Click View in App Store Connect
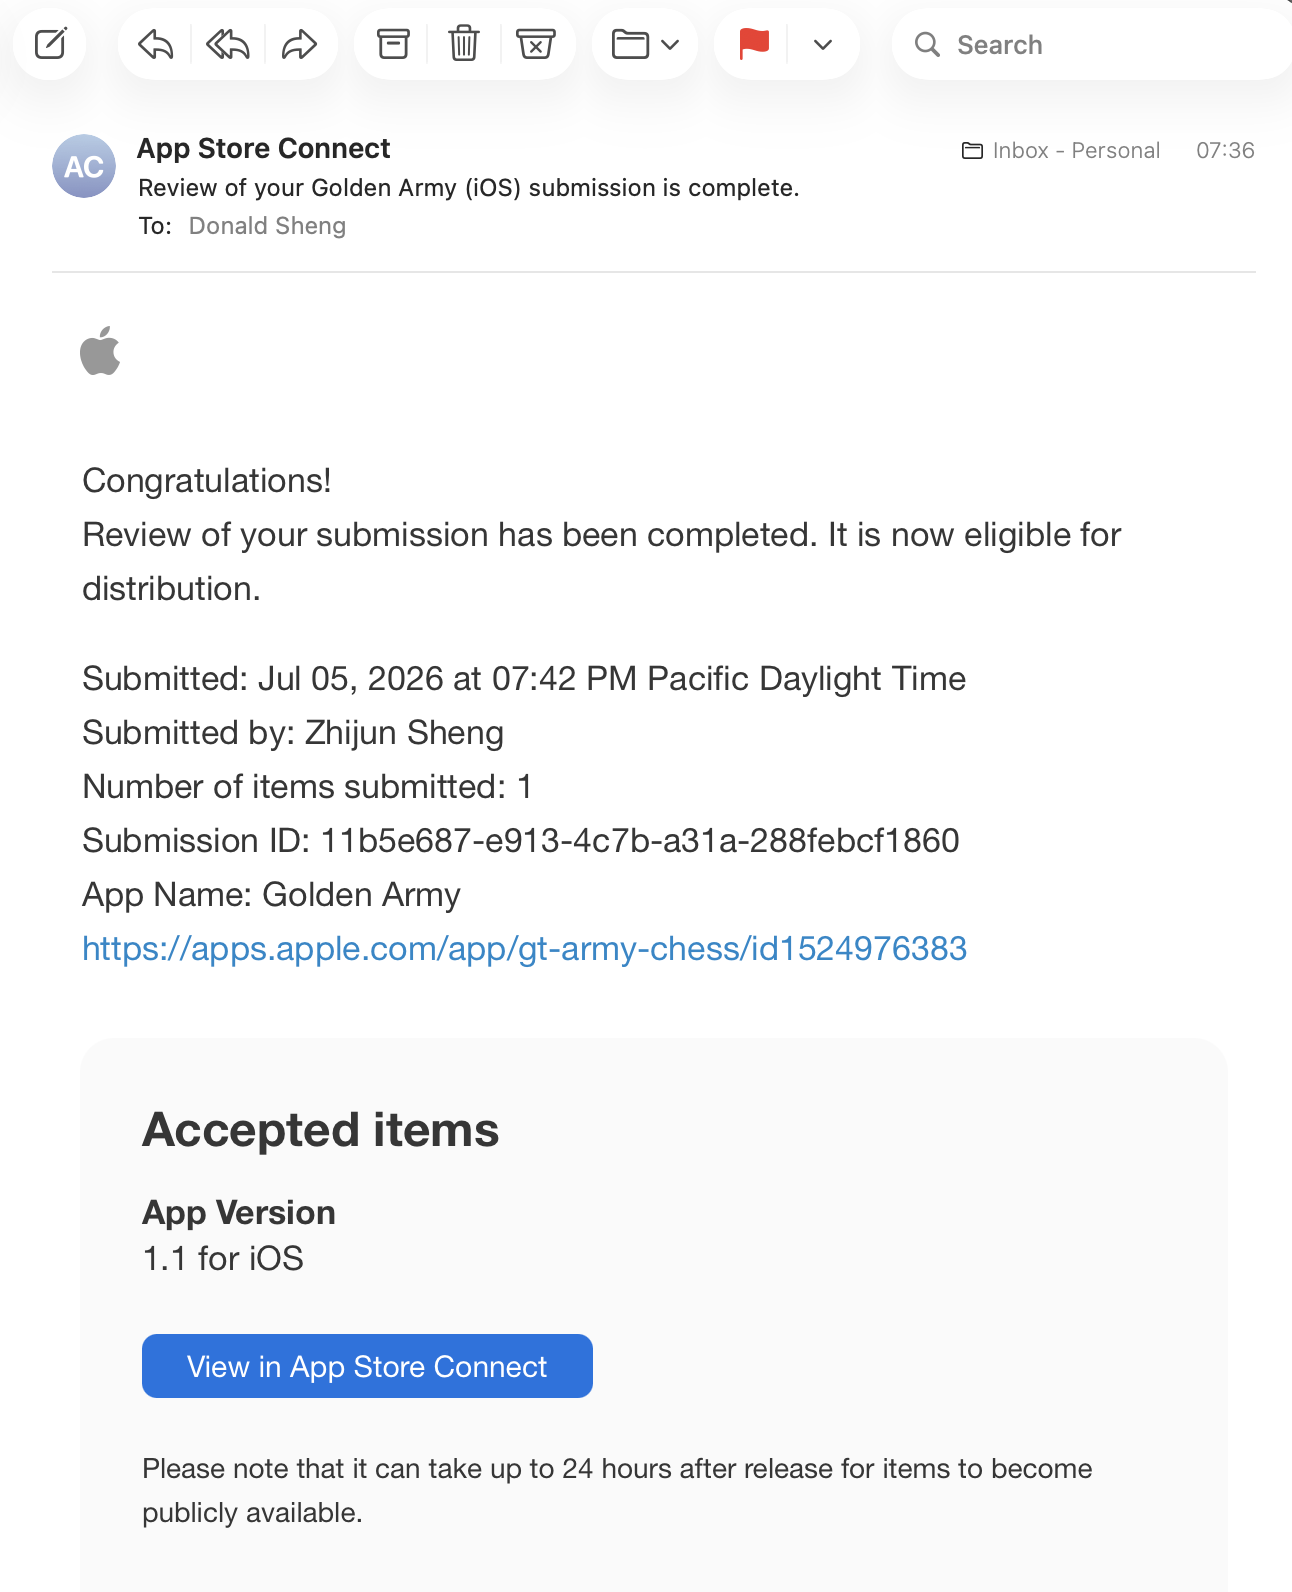This screenshot has width=1292, height=1592. (x=367, y=1366)
